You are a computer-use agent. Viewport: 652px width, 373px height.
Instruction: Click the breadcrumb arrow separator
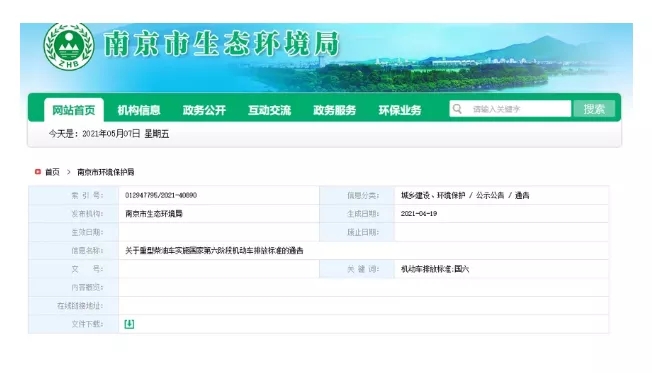pyautogui.click(x=69, y=172)
